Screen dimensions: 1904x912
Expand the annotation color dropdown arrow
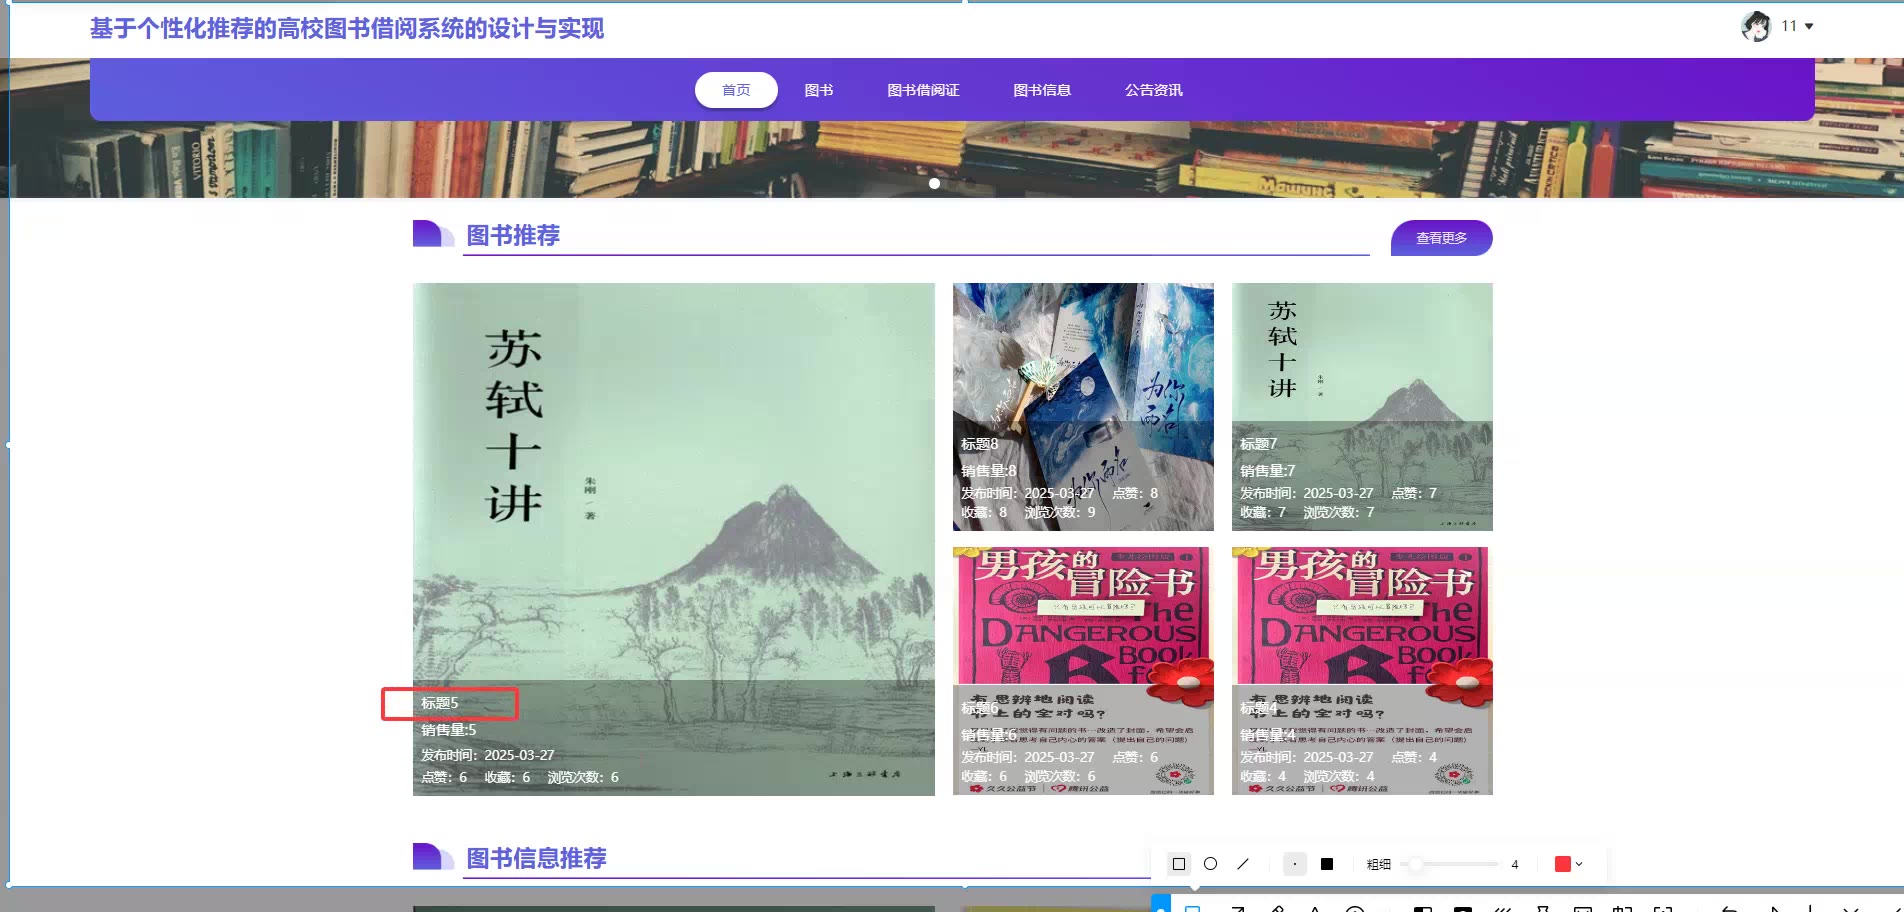1580,864
